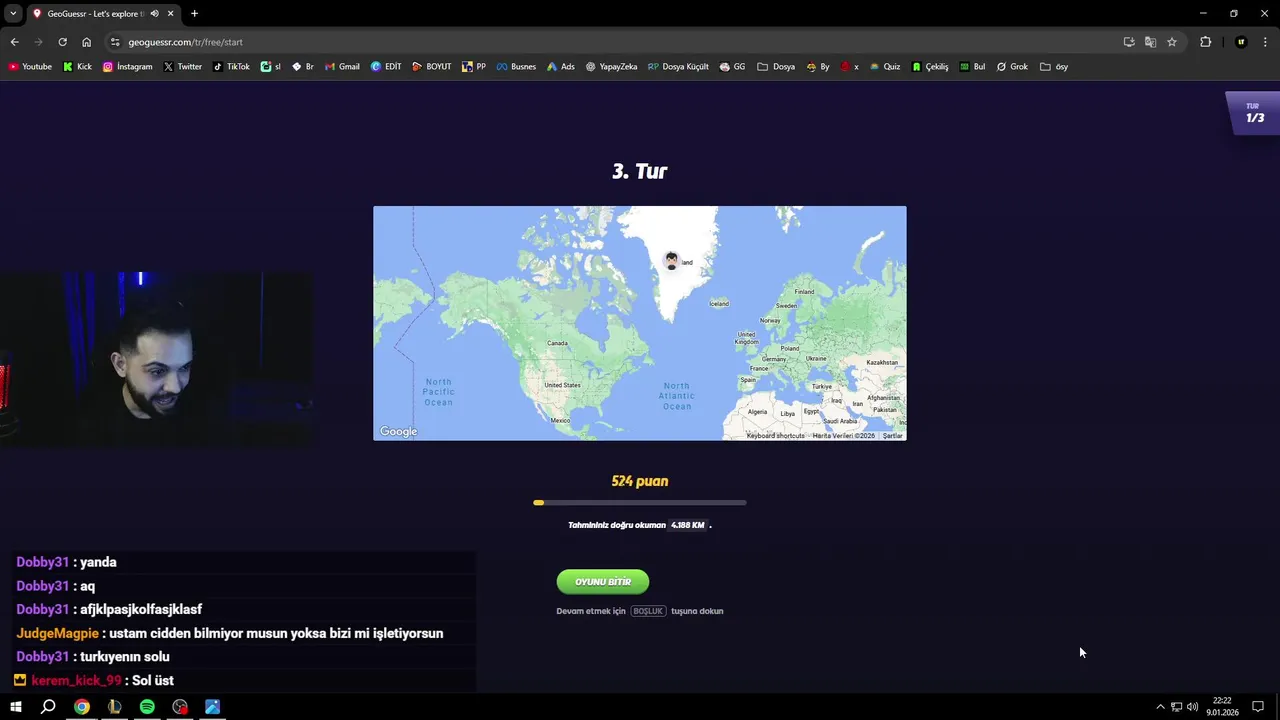Click the Google logo on the map
This screenshot has height=720, width=1280.
pos(398,432)
